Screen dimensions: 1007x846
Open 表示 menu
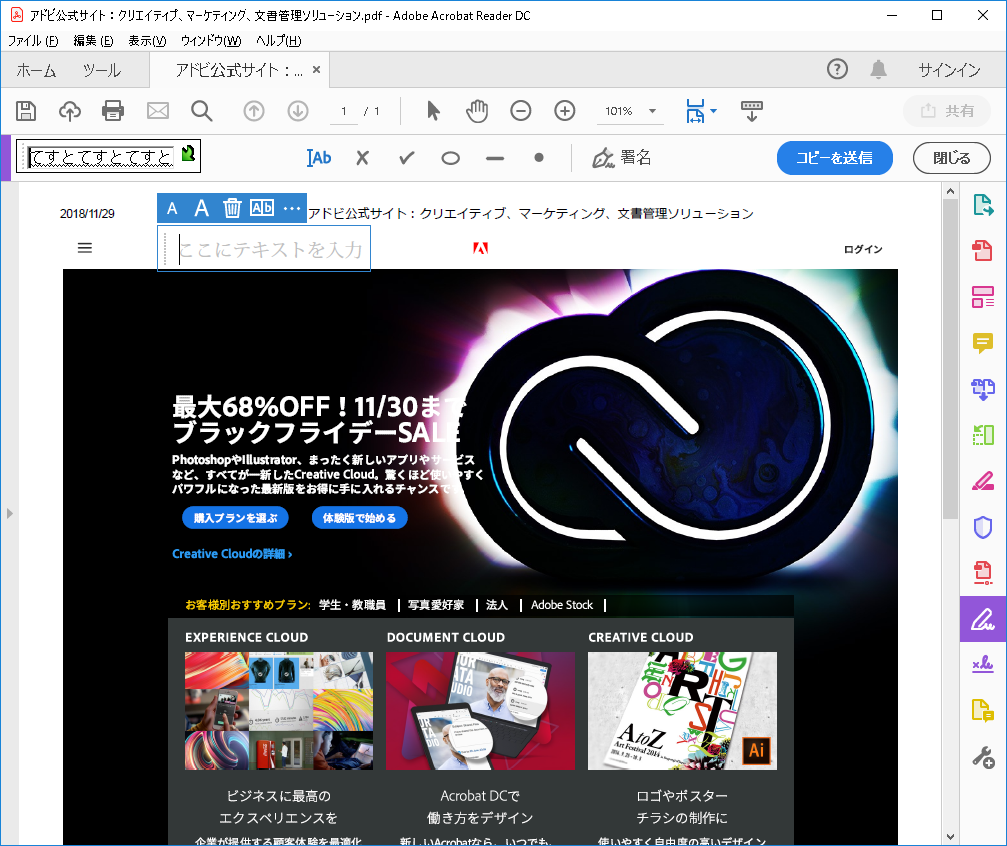147,41
